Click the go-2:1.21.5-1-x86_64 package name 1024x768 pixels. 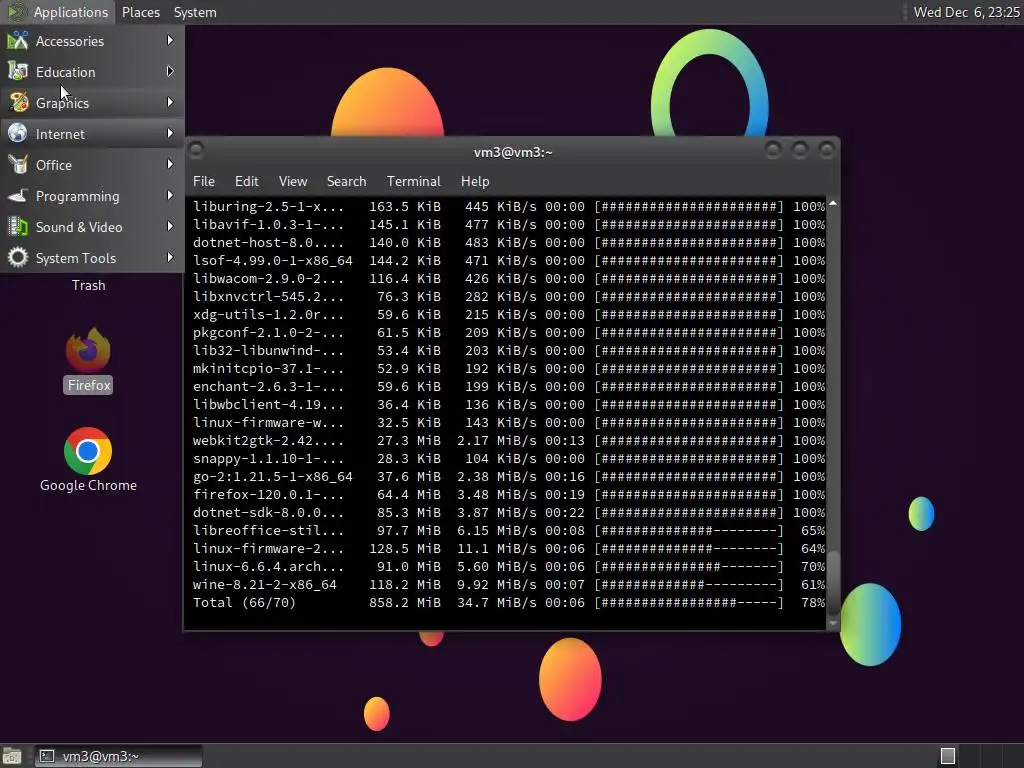272,477
